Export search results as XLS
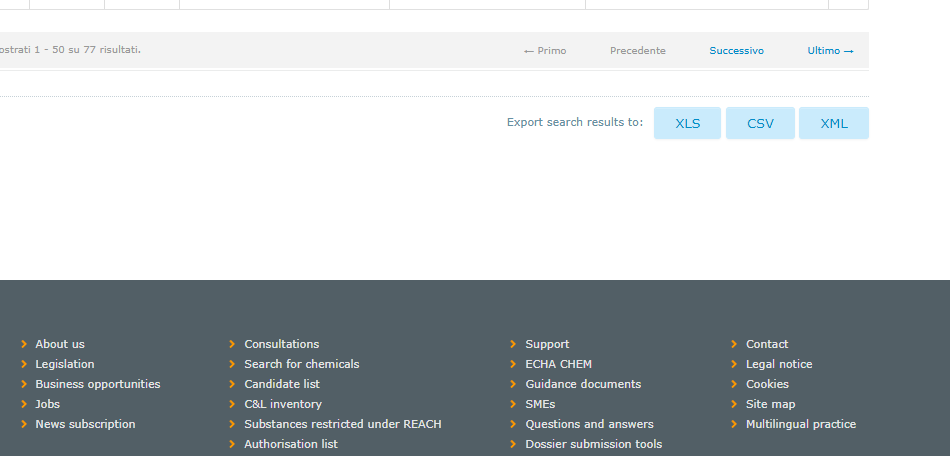Screen dimensions: 950x456 (x=687, y=123)
